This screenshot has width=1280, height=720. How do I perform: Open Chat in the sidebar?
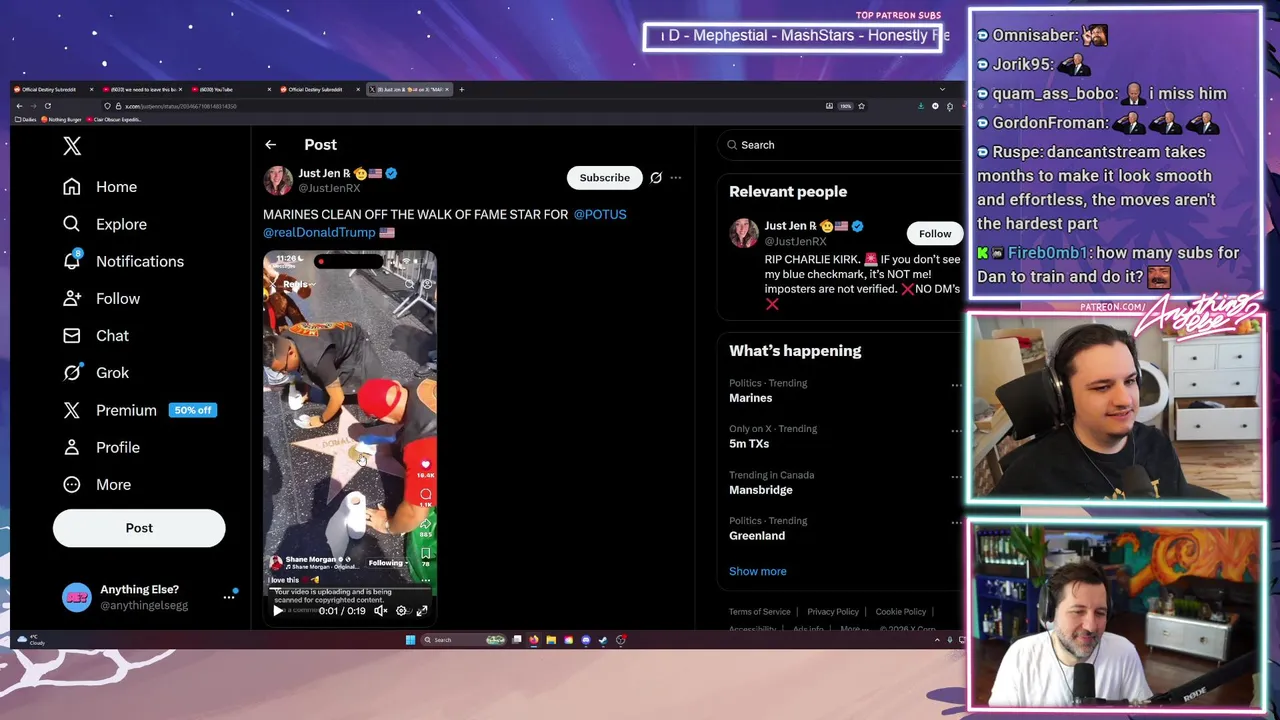pyautogui.click(x=96, y=335)
